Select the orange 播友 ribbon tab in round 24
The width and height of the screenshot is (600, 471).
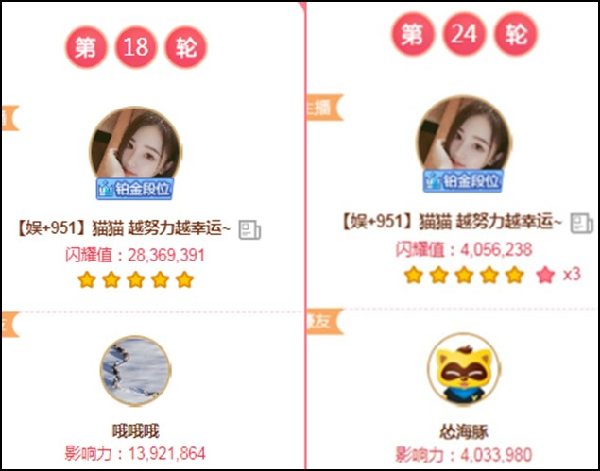point(324,322)
